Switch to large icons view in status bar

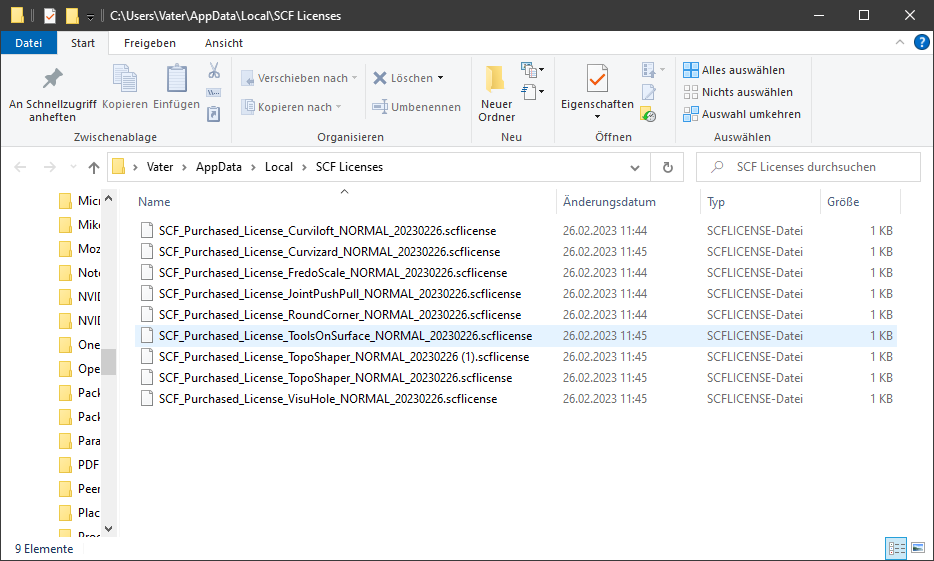[x=917, y=549]
